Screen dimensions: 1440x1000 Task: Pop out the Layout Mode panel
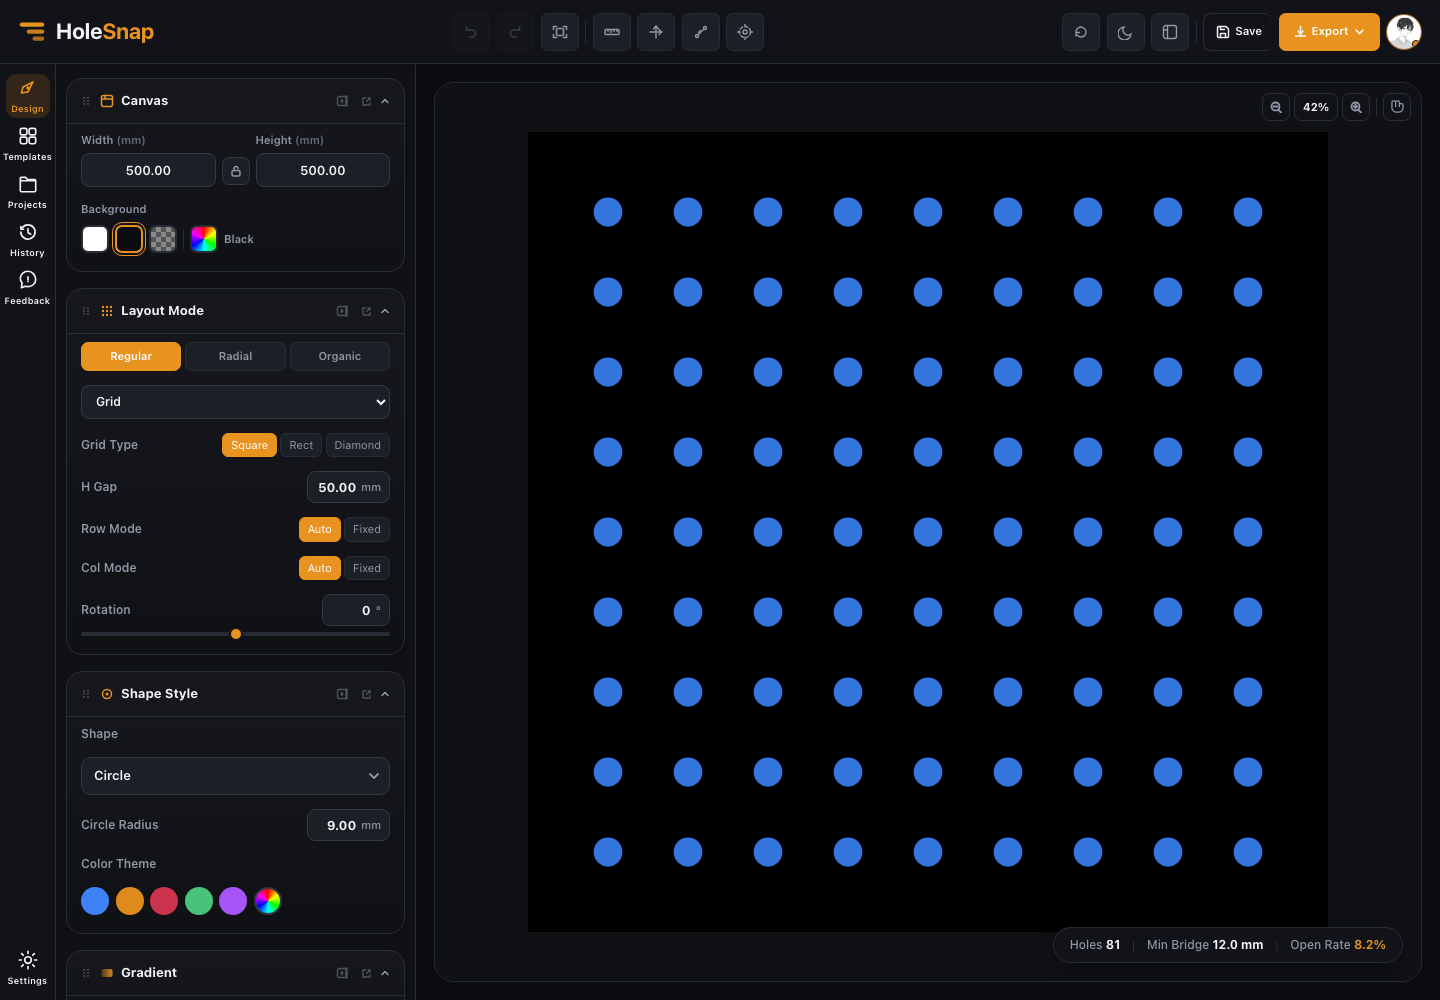click(366, 311)
